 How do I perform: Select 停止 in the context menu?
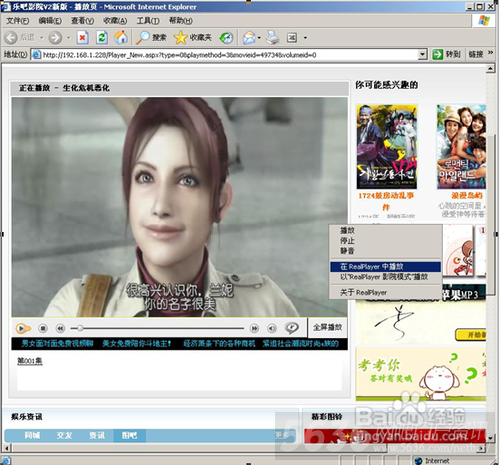[385, 241]
